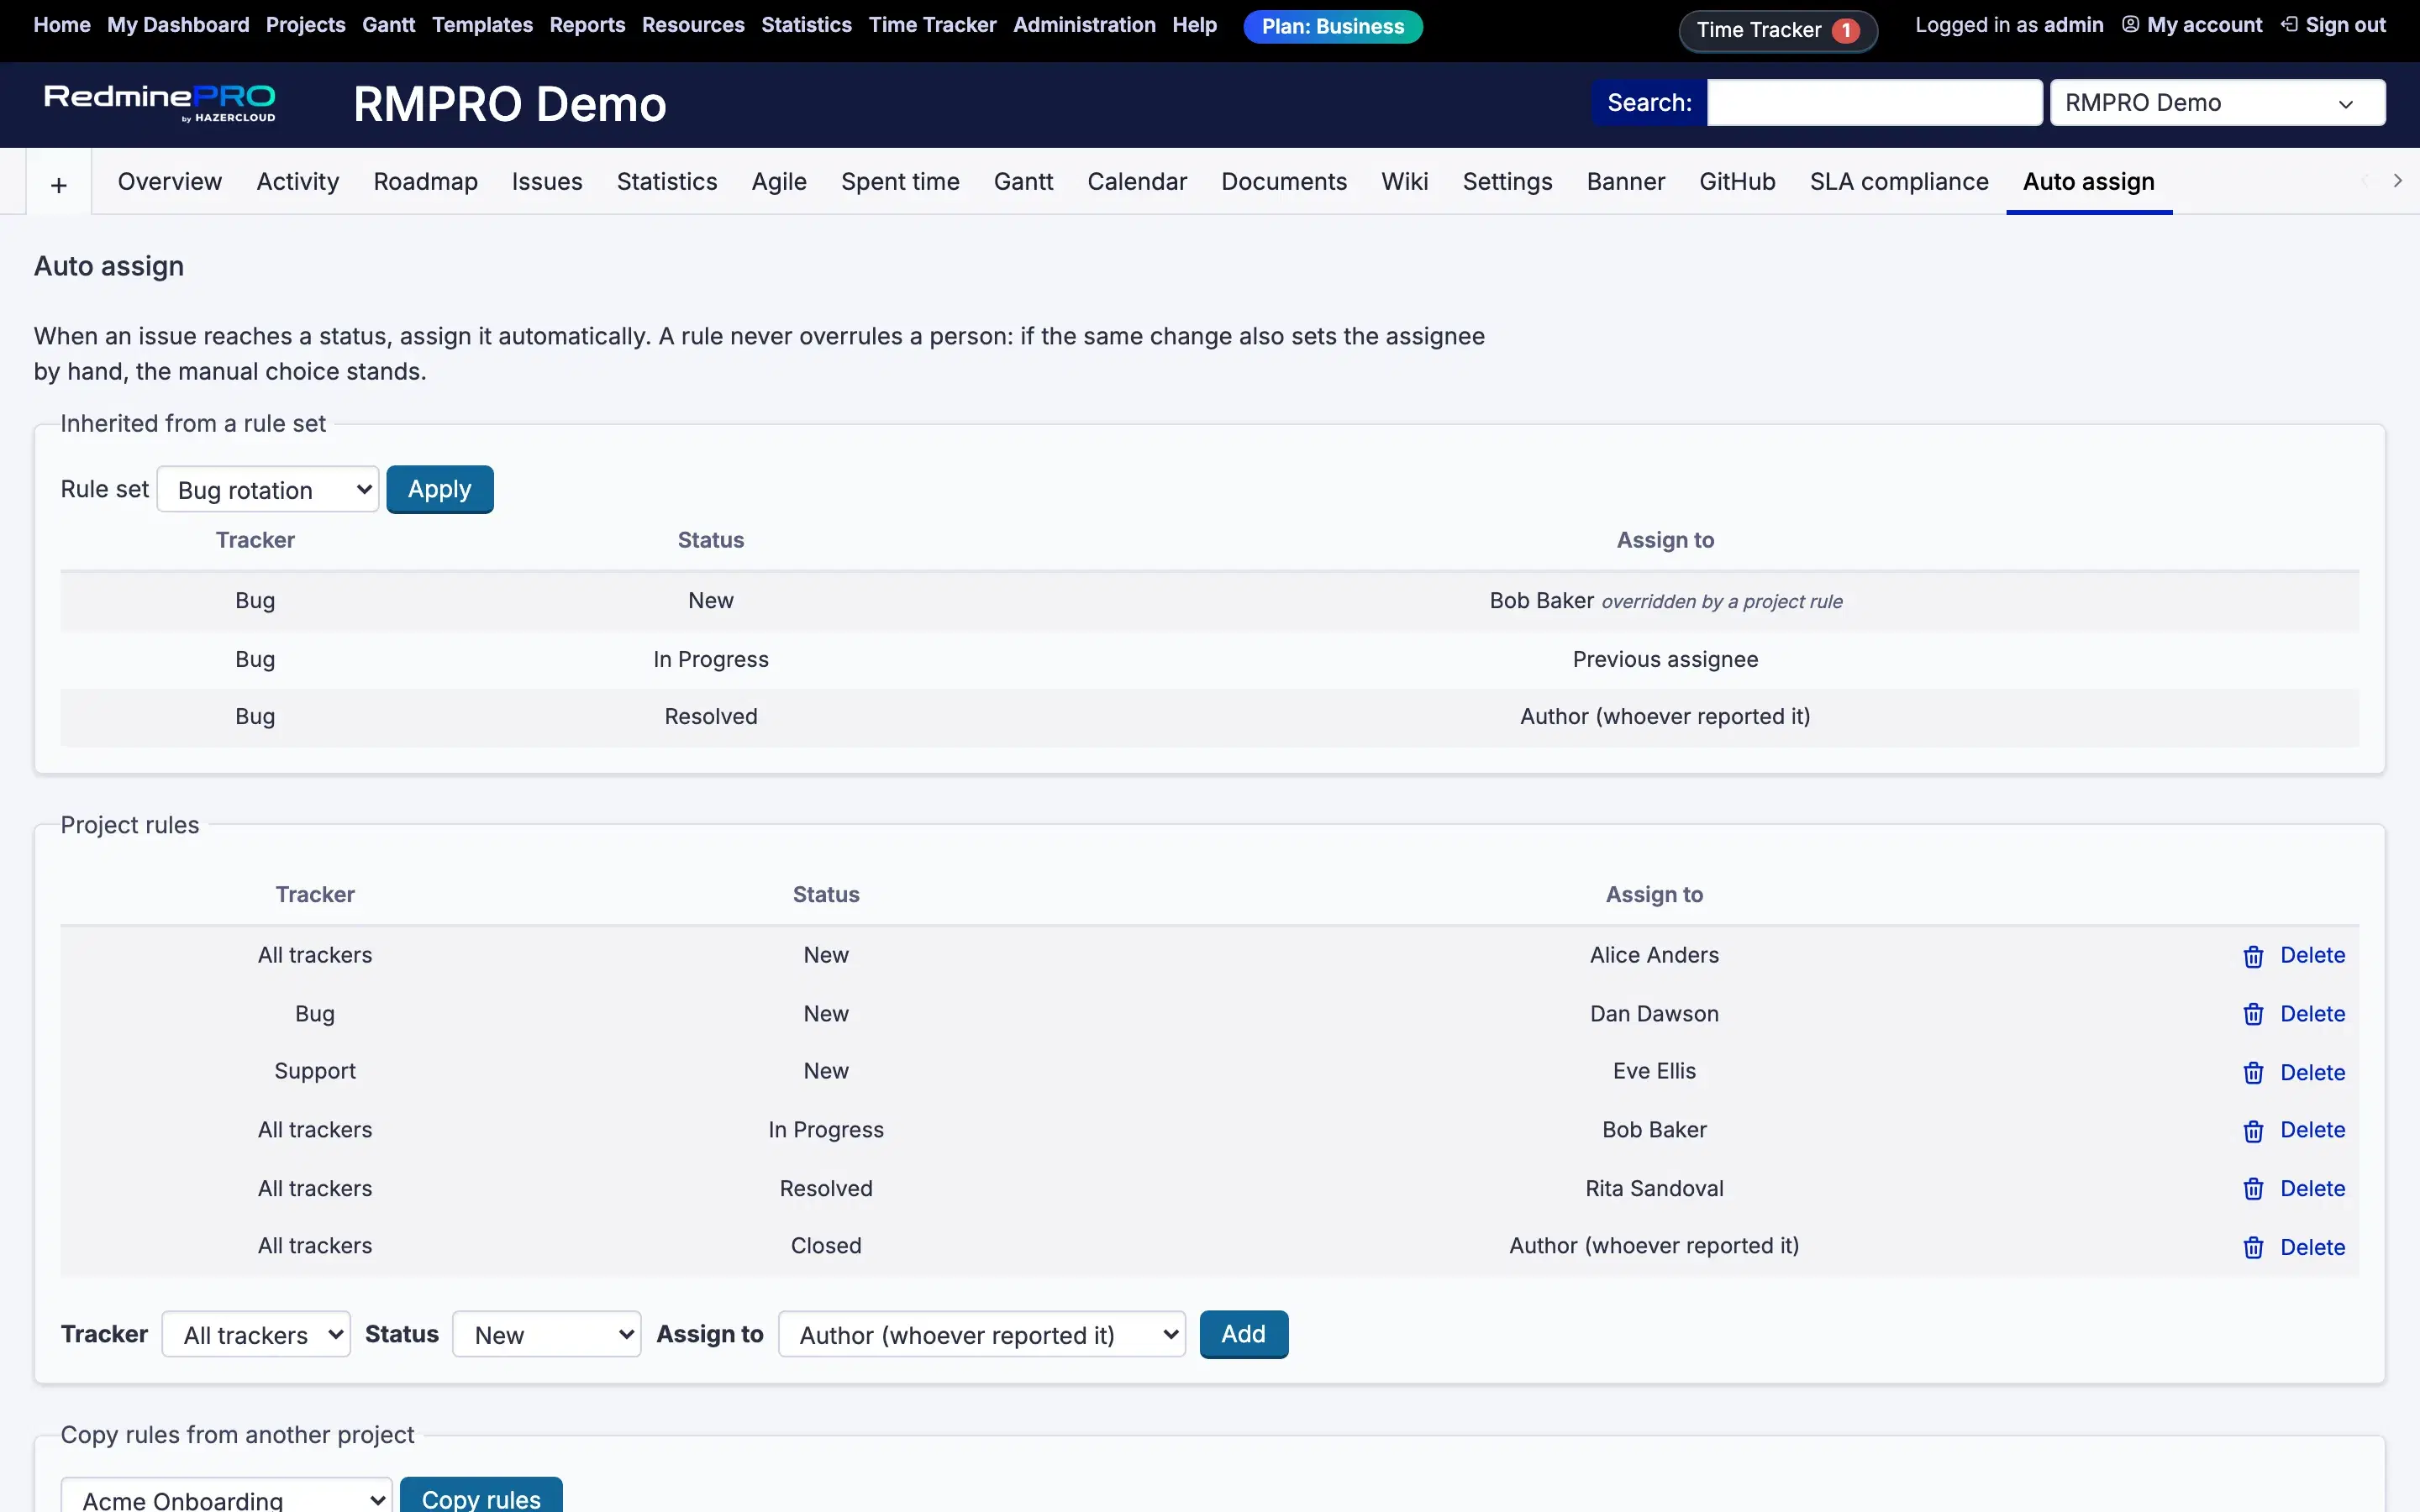Click the trash icon for the Closed status rule
Viewport: 2420px width, 1512px height.
2253,1247
